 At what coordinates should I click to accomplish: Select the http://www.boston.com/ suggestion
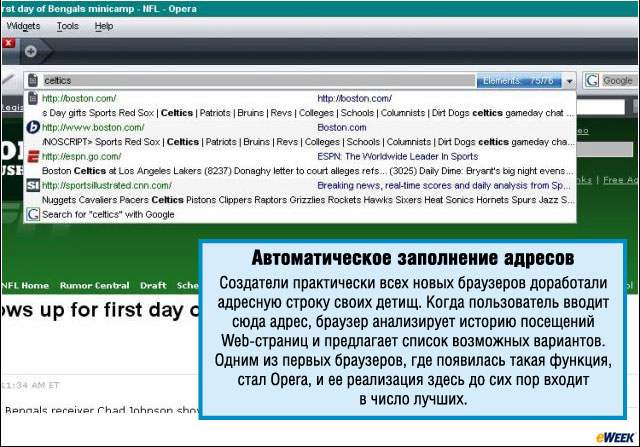(x=300, y=134)
